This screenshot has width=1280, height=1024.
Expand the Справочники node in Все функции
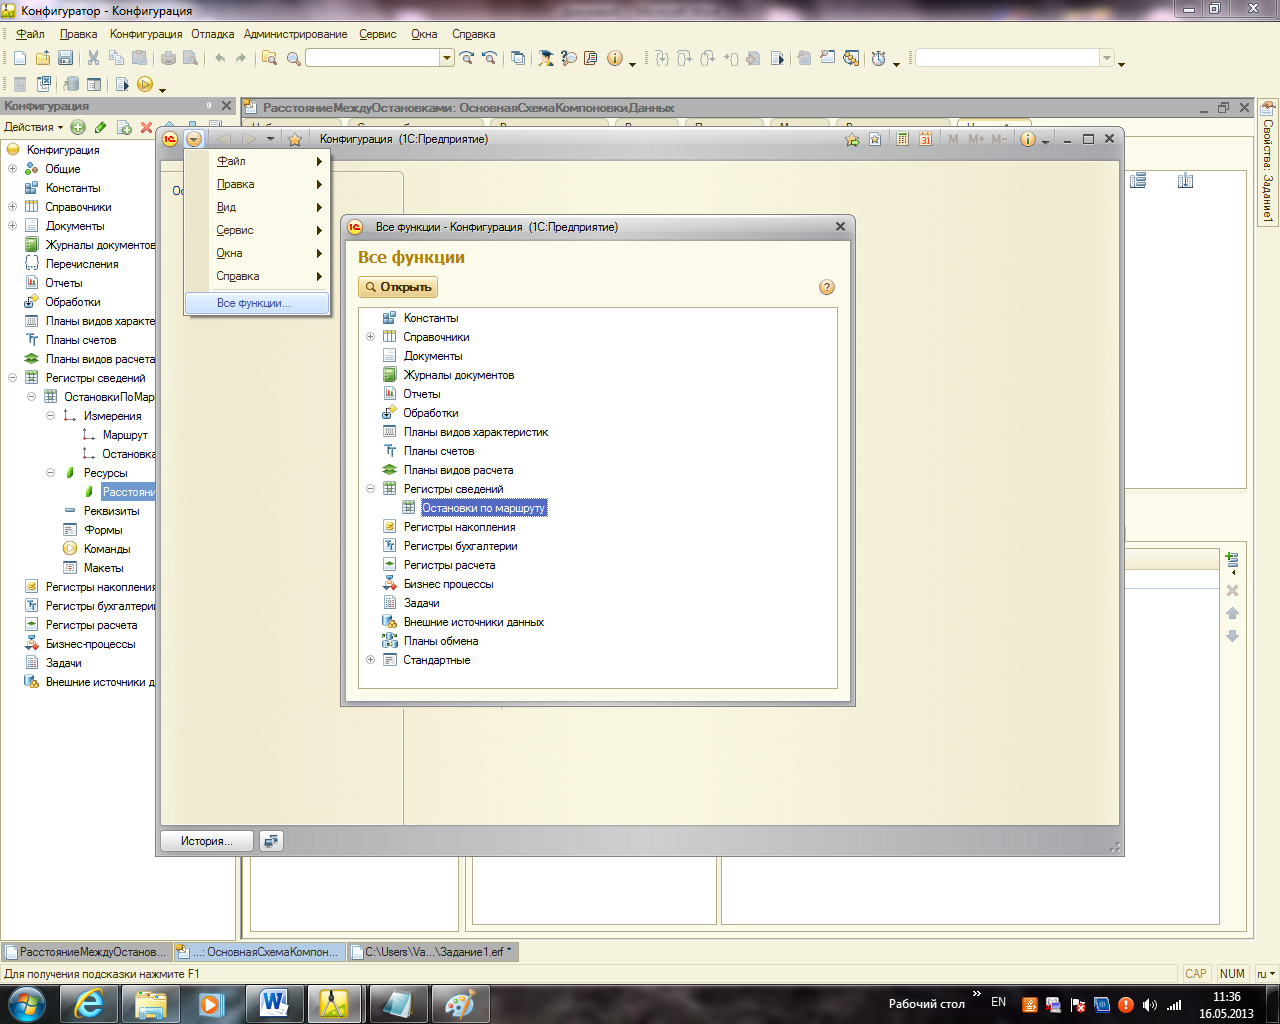pyautogui.click(x=370, y=337)
